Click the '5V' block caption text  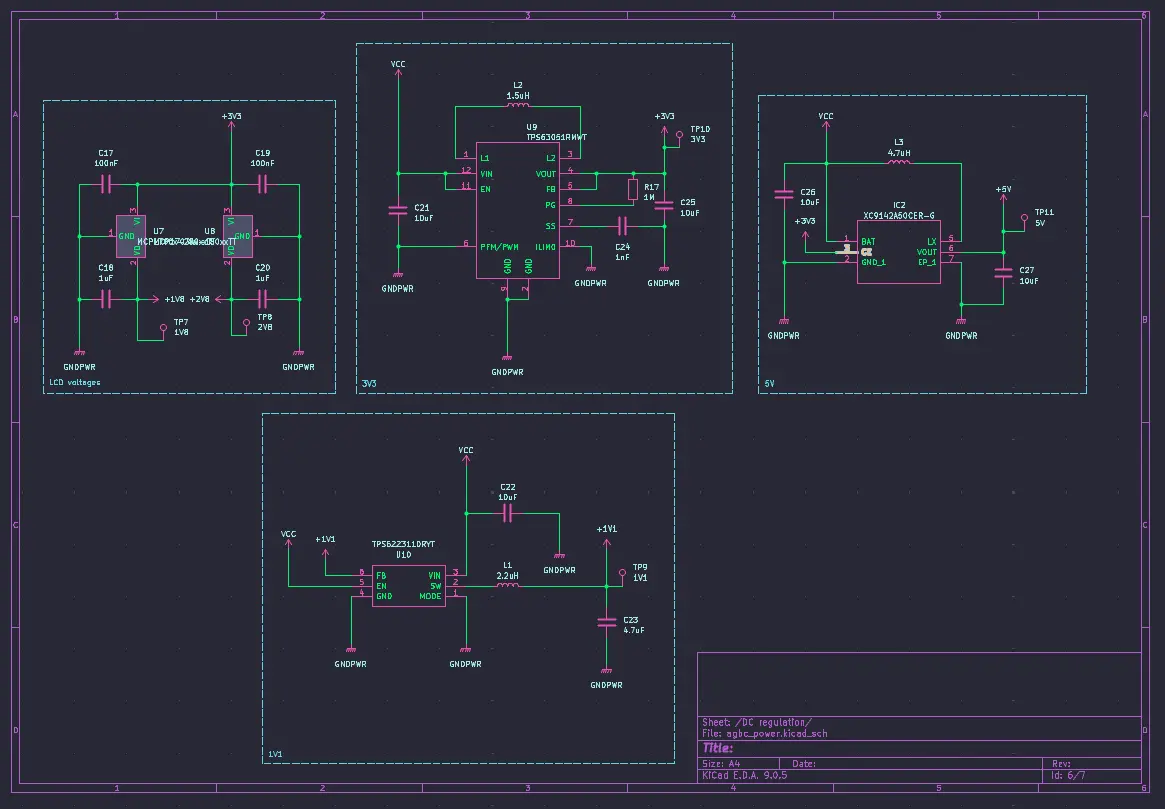[x=769, y=384]
